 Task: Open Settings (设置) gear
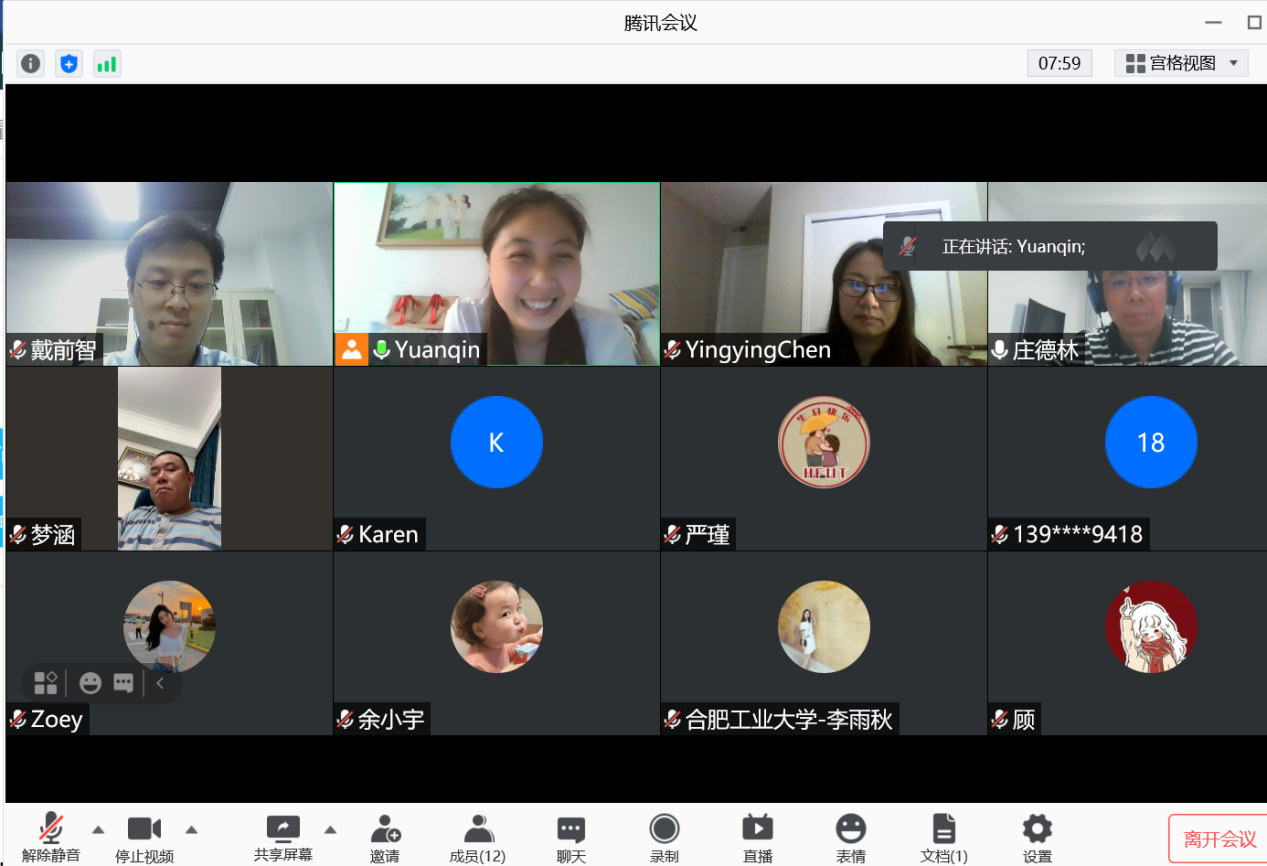pyautogui.click(x=1037, y=837)
